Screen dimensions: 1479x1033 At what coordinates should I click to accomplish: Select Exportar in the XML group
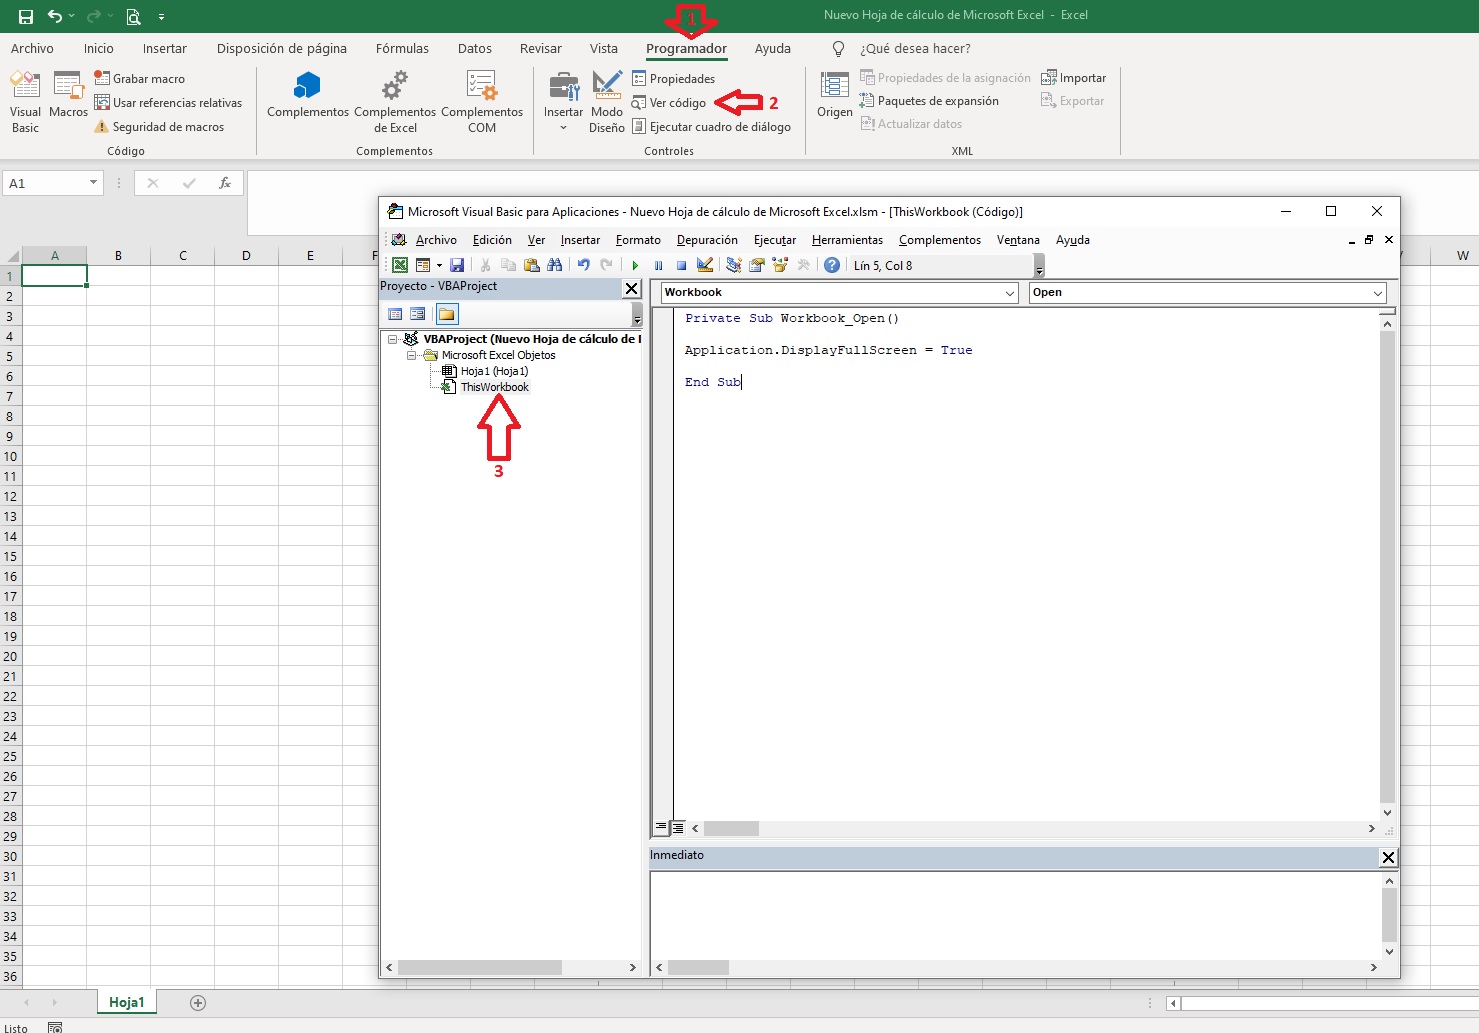click(x=1073, y=100)
